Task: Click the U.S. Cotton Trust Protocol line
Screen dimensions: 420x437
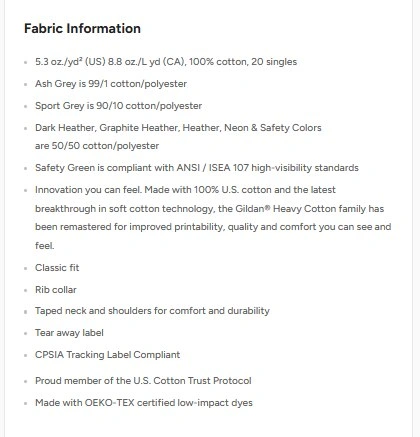Action: coord(143,381)
